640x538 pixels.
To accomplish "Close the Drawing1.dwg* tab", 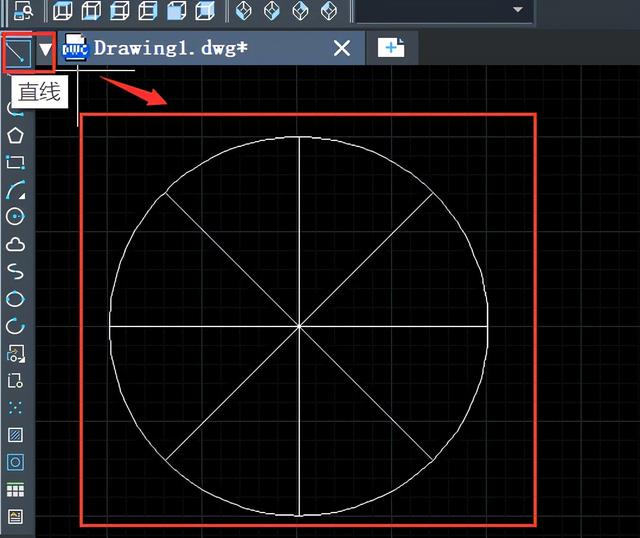I will (342, 48).
